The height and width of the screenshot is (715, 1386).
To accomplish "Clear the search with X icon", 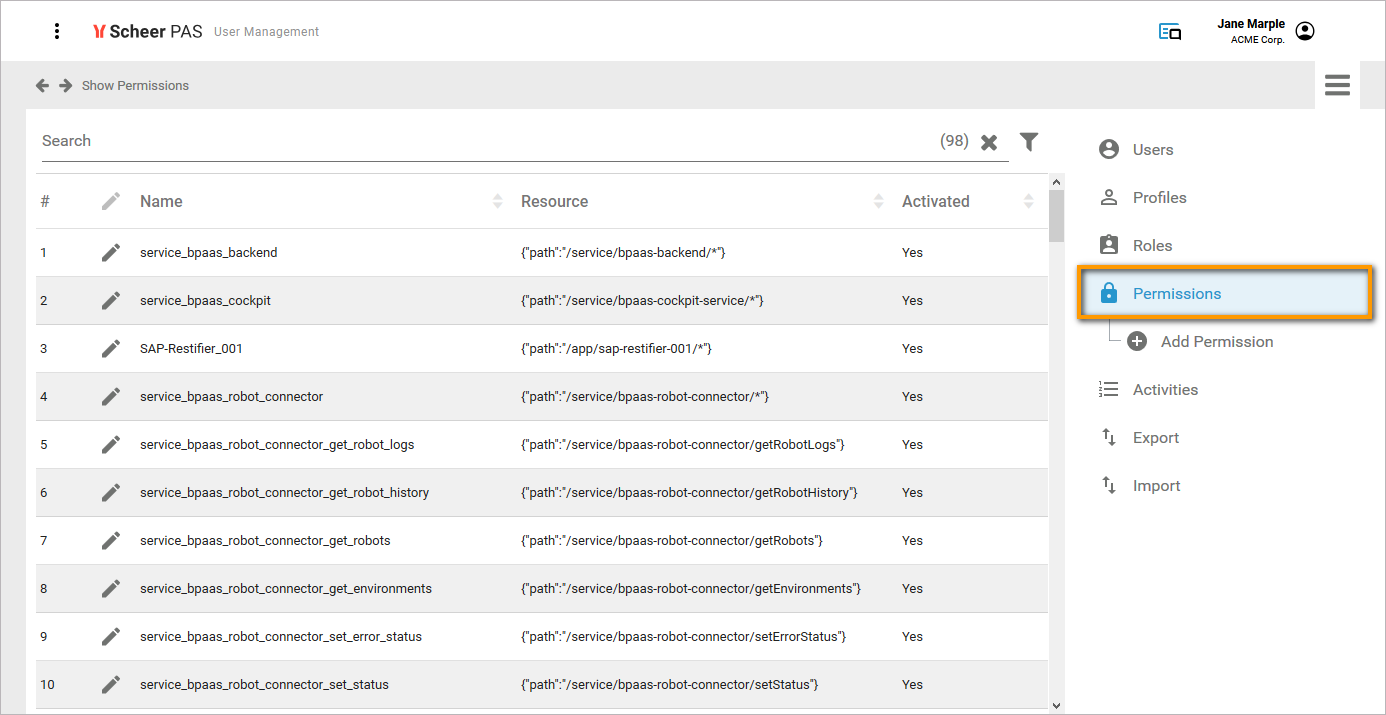I will point(989,142).
